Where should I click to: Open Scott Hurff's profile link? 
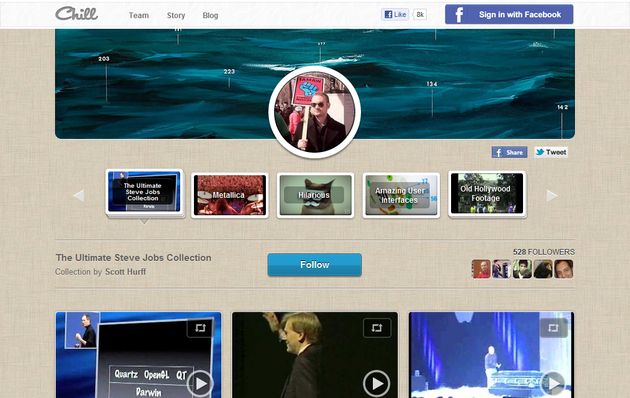click(x=125, y=272)
